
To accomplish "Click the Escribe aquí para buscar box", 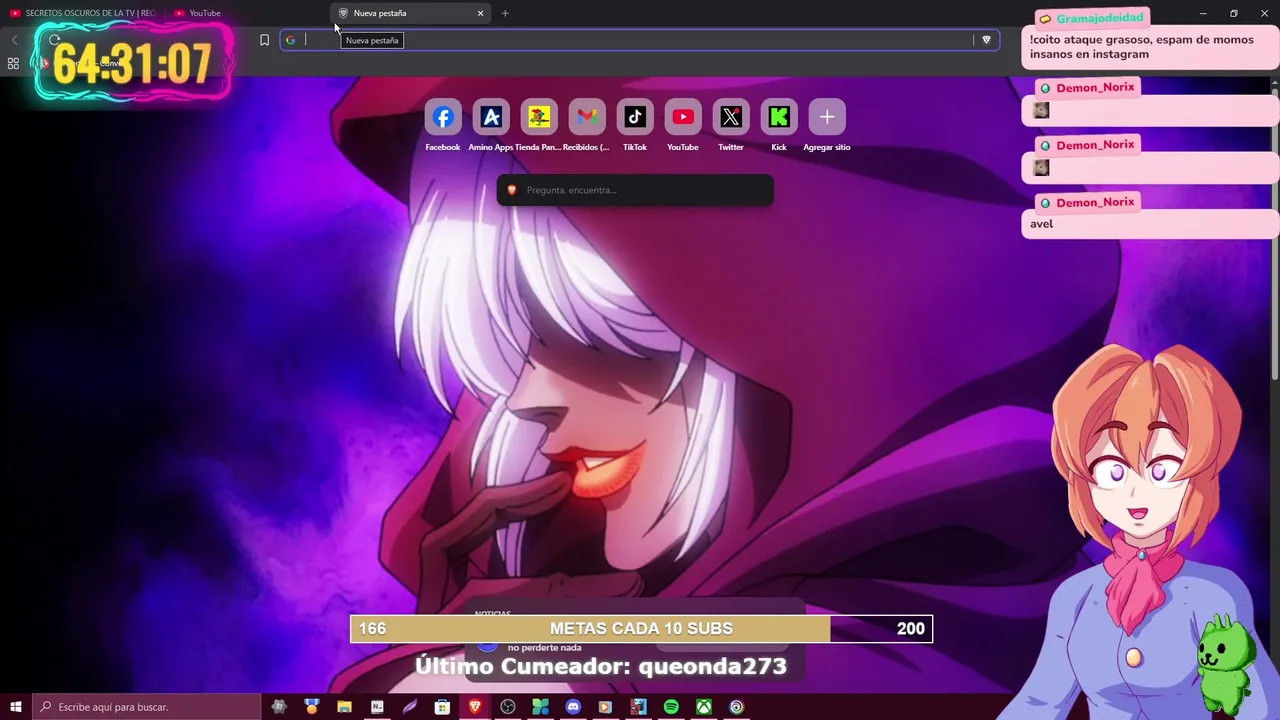I will tap(147, 707).
